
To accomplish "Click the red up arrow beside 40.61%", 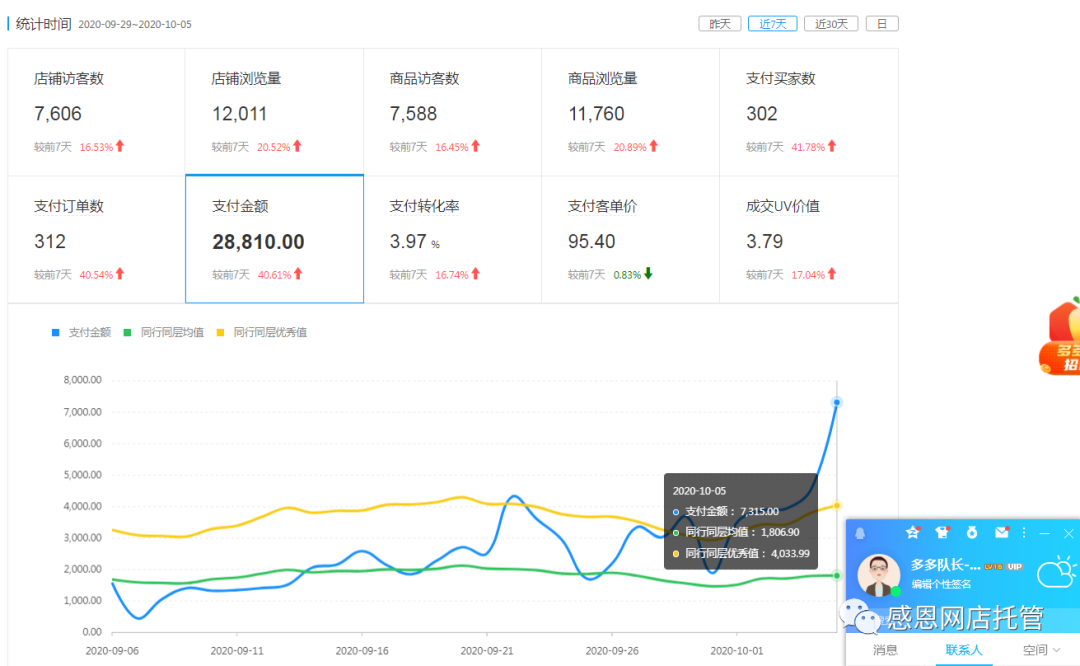I will (298, 274).
